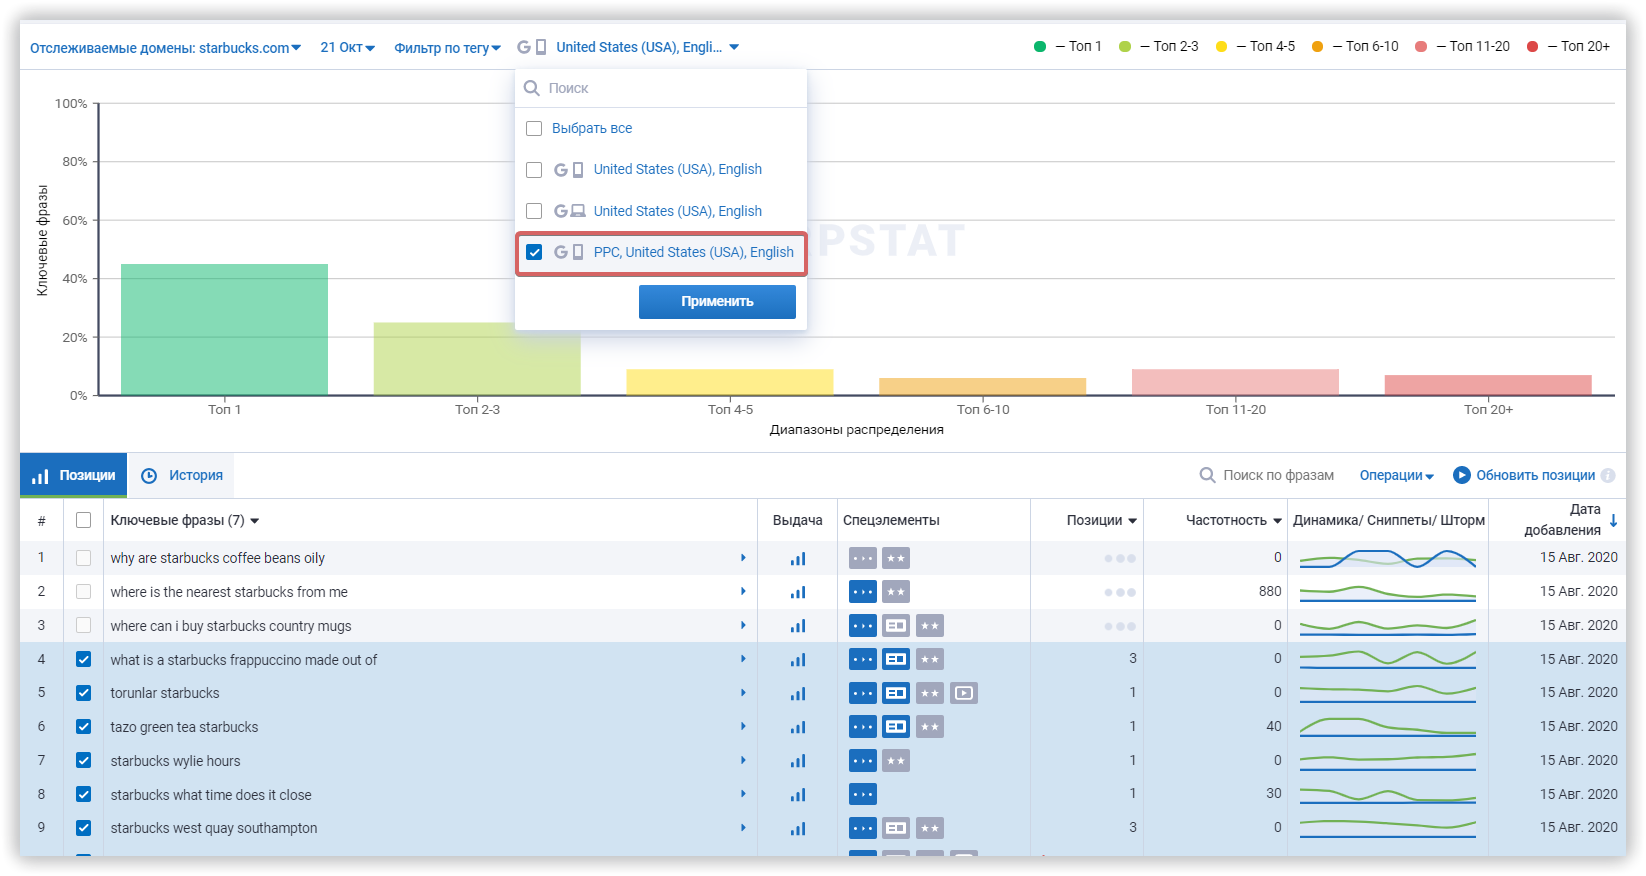This screenshot has height=876, width=1646.
Task: Switch to the Позиции tab
Action: (74, 475)
